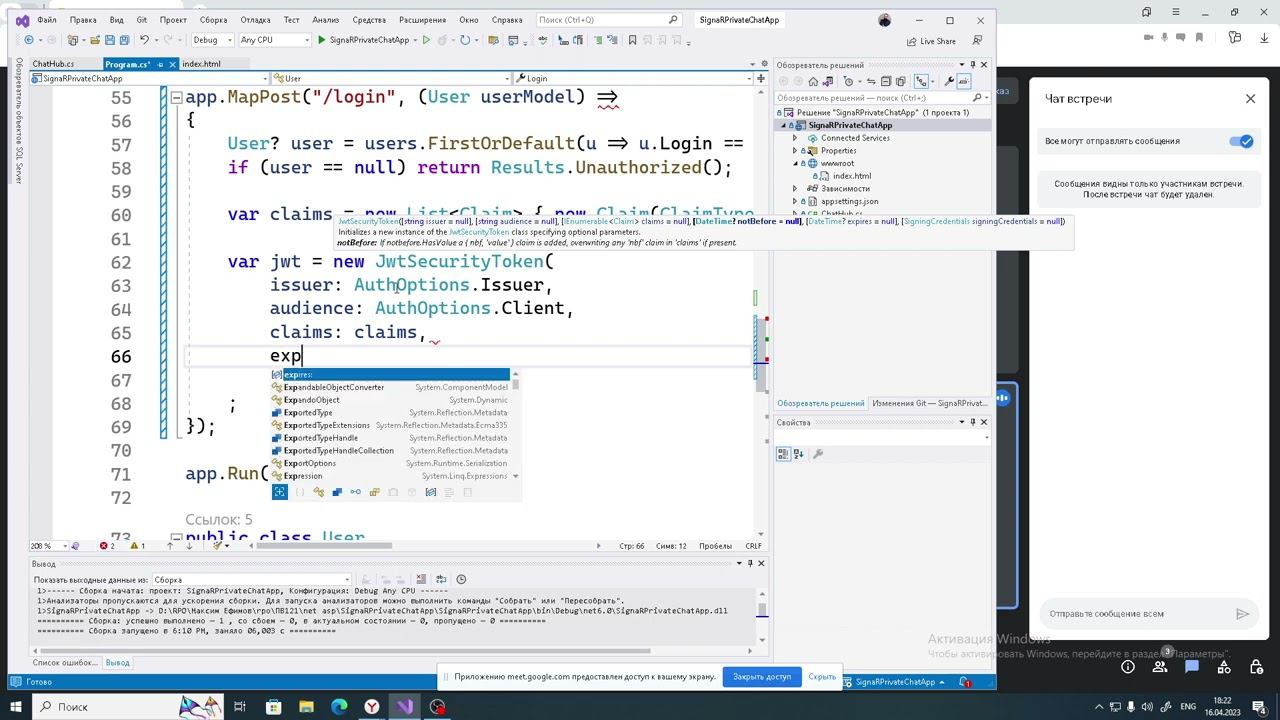The height and width of the screenshot is (720, 1280).
Task: Show categorized view in Properties panel
Action: (x=784, y=454)
